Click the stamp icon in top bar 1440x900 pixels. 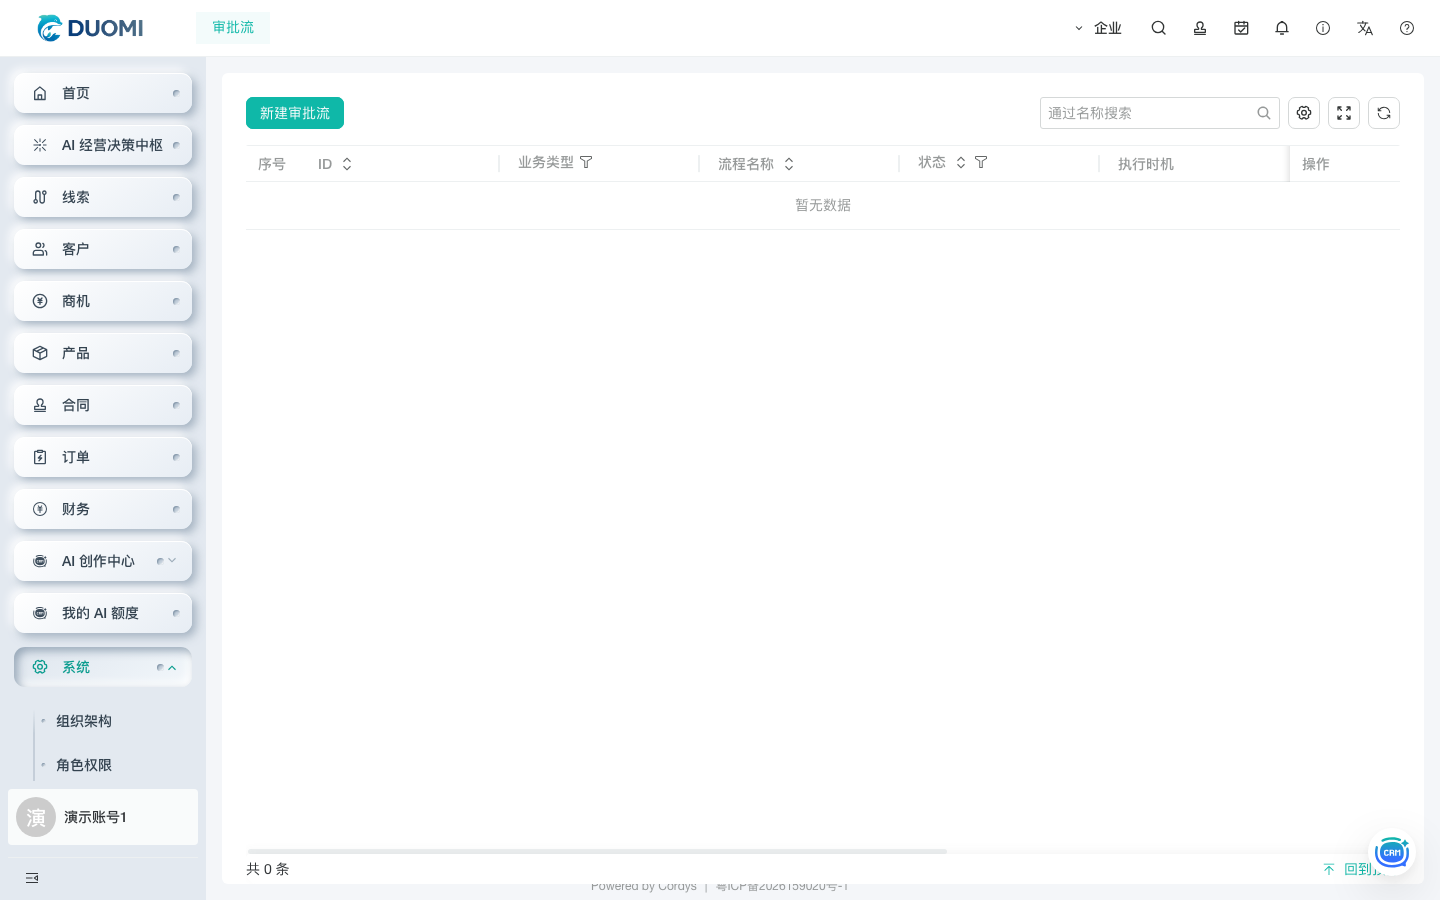1200,28
